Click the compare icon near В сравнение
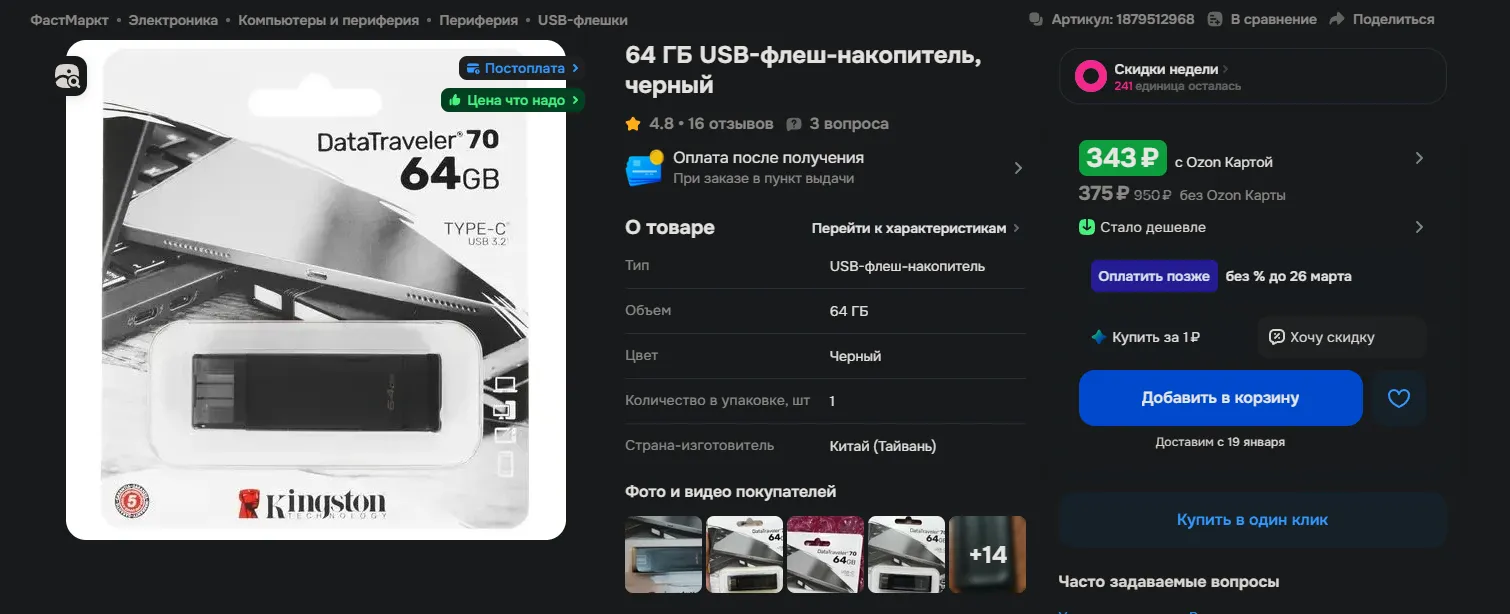1510x614 pixels. (x=1215, y=19)
